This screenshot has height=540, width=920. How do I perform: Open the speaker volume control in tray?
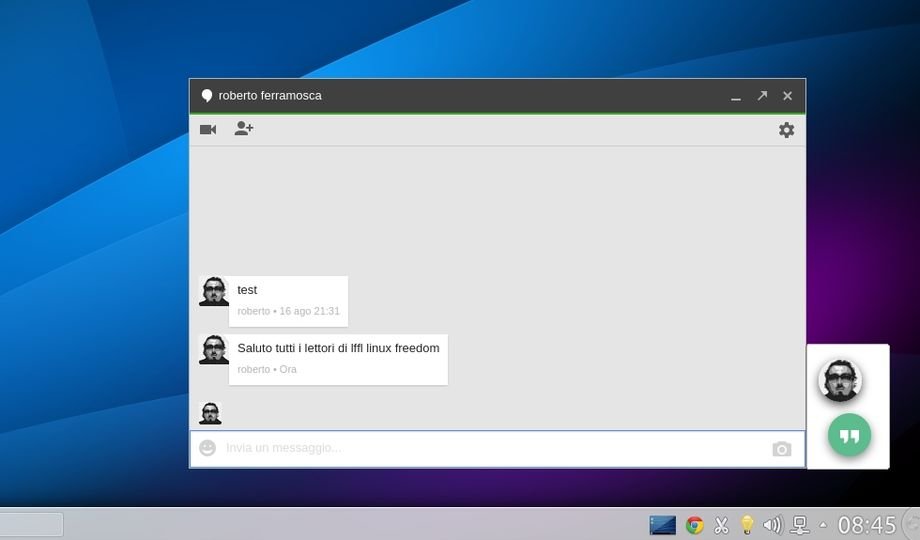(x=772, y=525)
